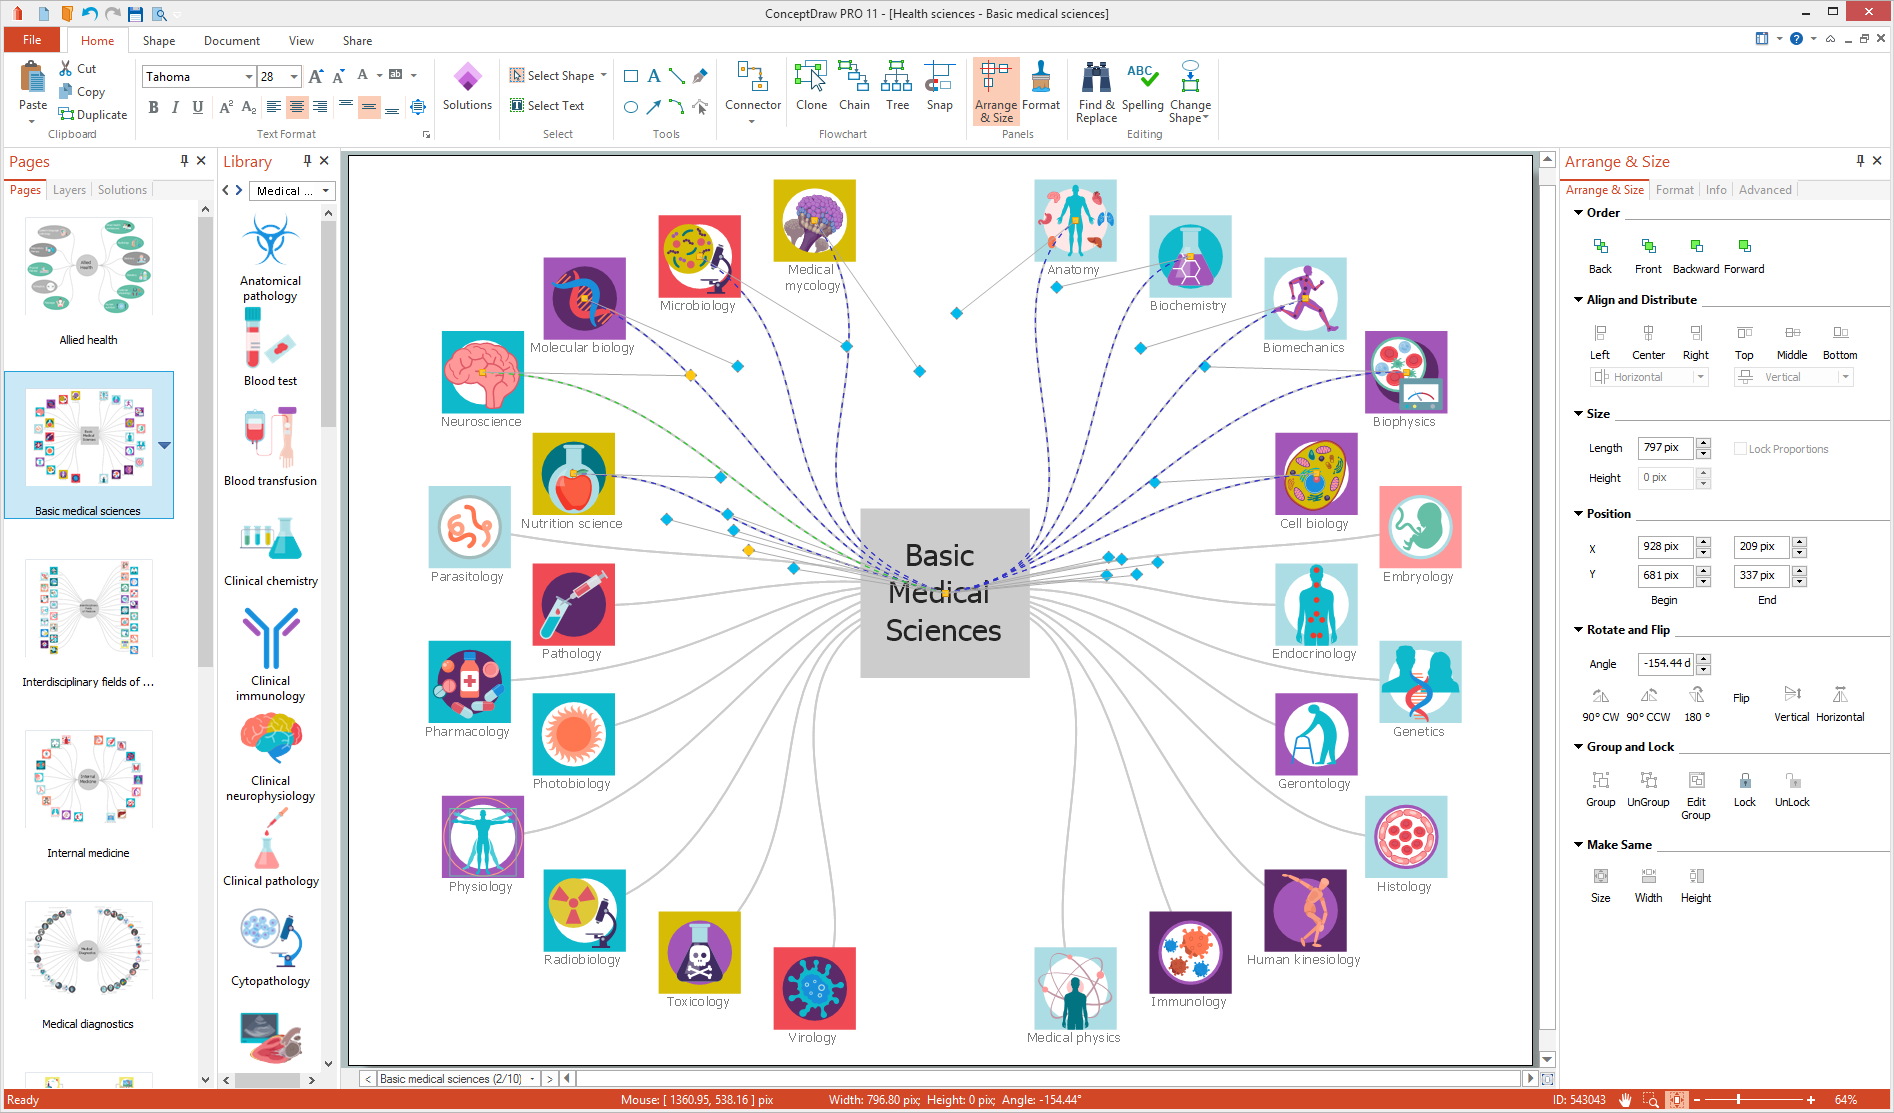Viewport: 1894px width, 1113px height.
Task: Open the Solutions gallery icon
Action: click(x=467, y=86)
